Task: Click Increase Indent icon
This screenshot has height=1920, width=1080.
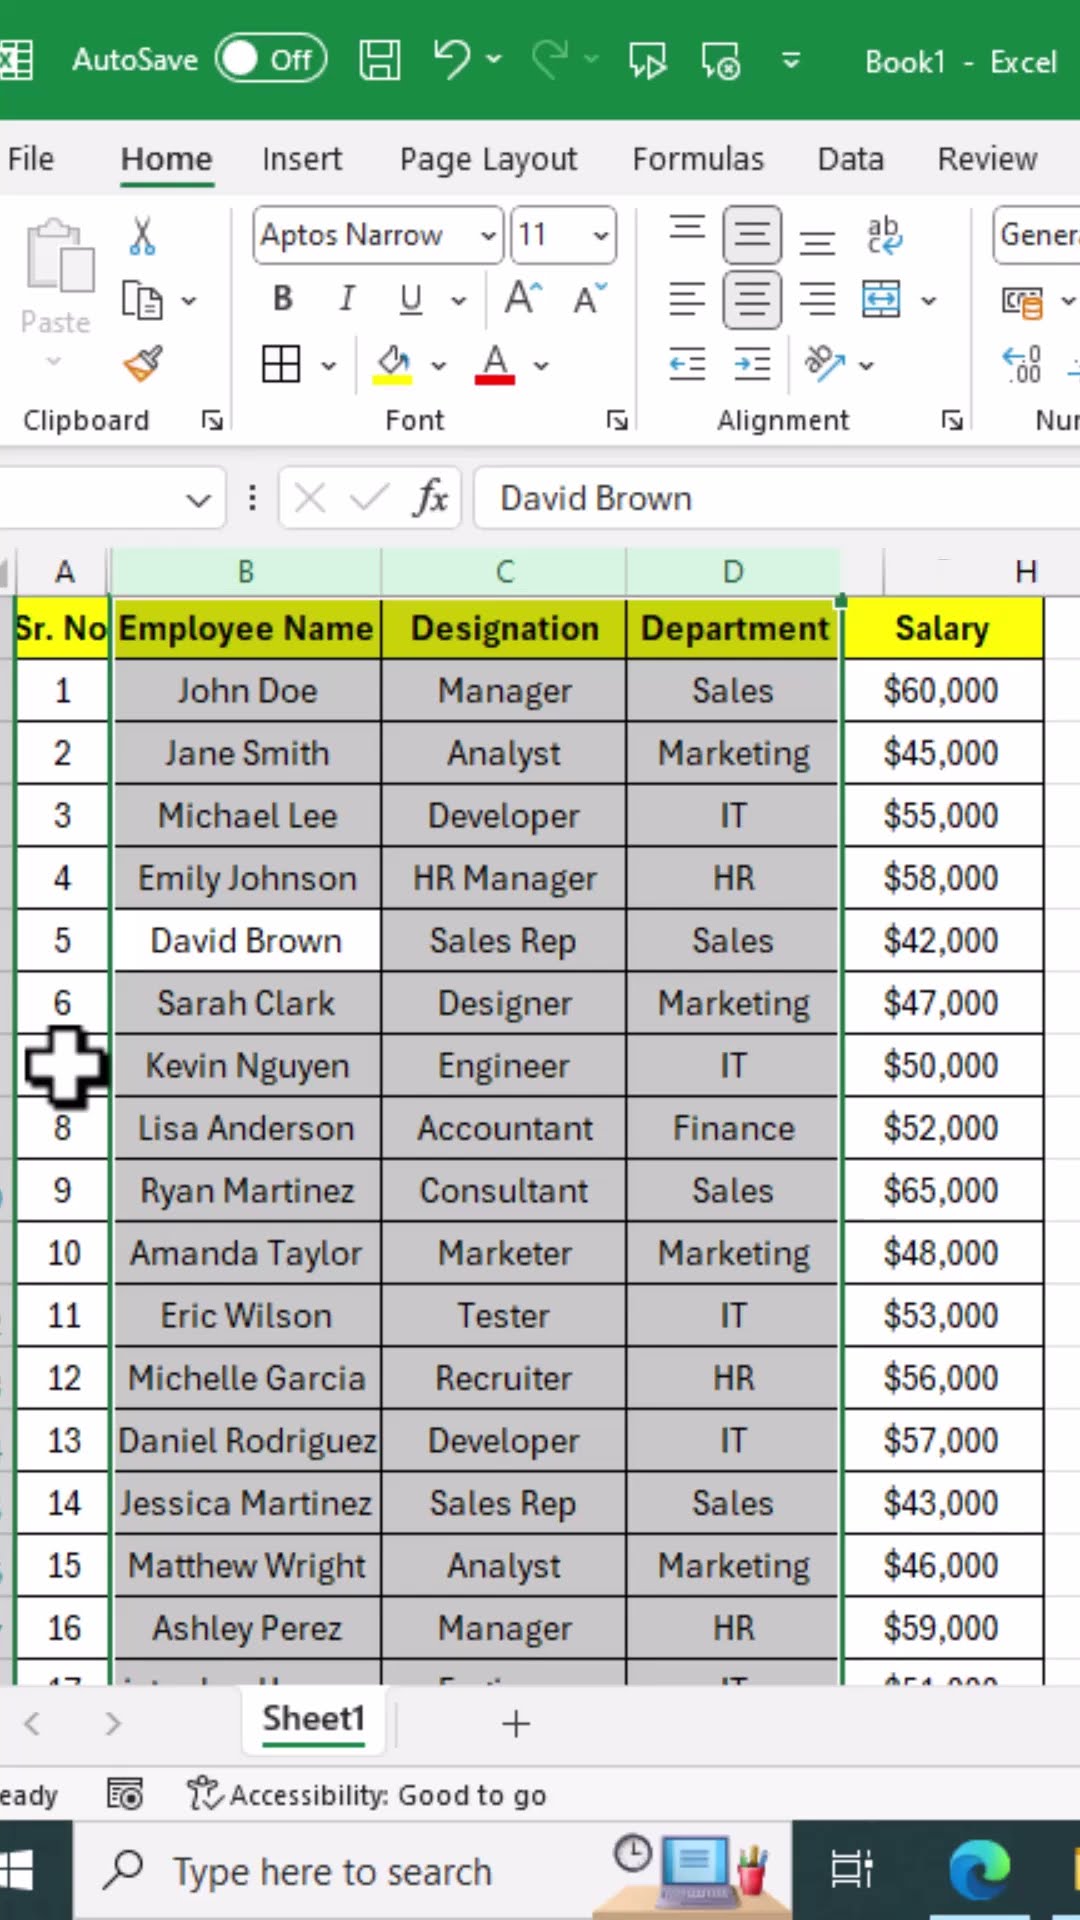Action: [752, 364]
